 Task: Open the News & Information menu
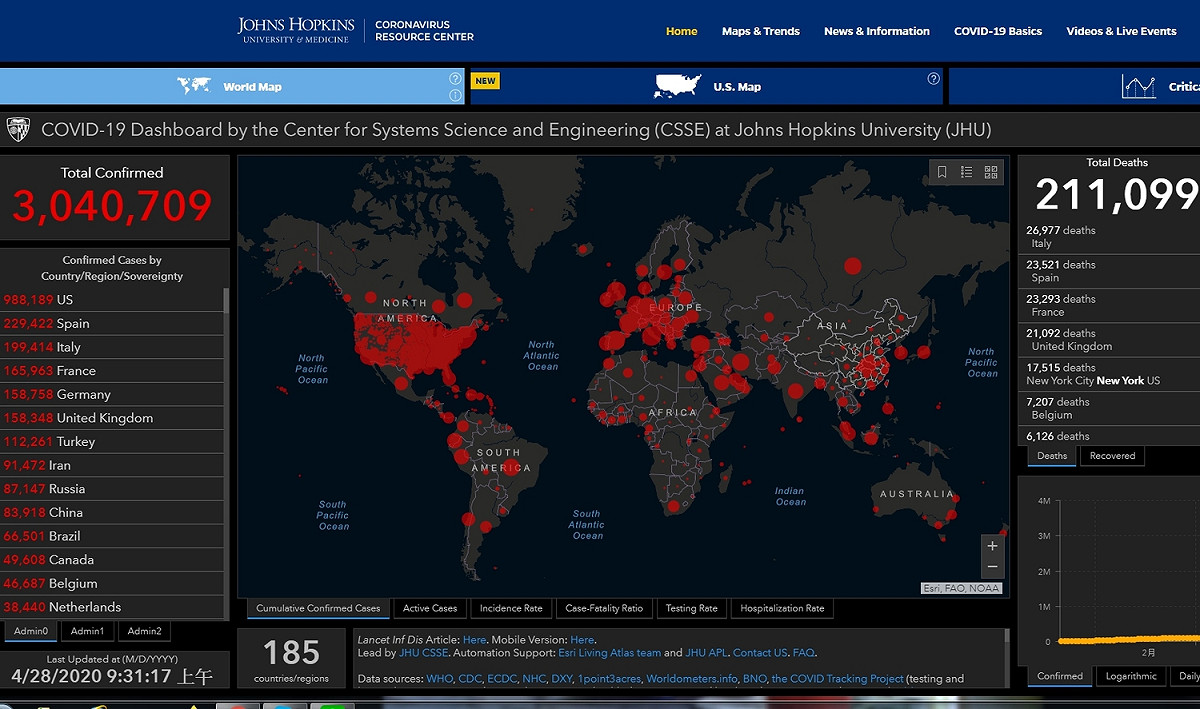click(x=877, y=31)
